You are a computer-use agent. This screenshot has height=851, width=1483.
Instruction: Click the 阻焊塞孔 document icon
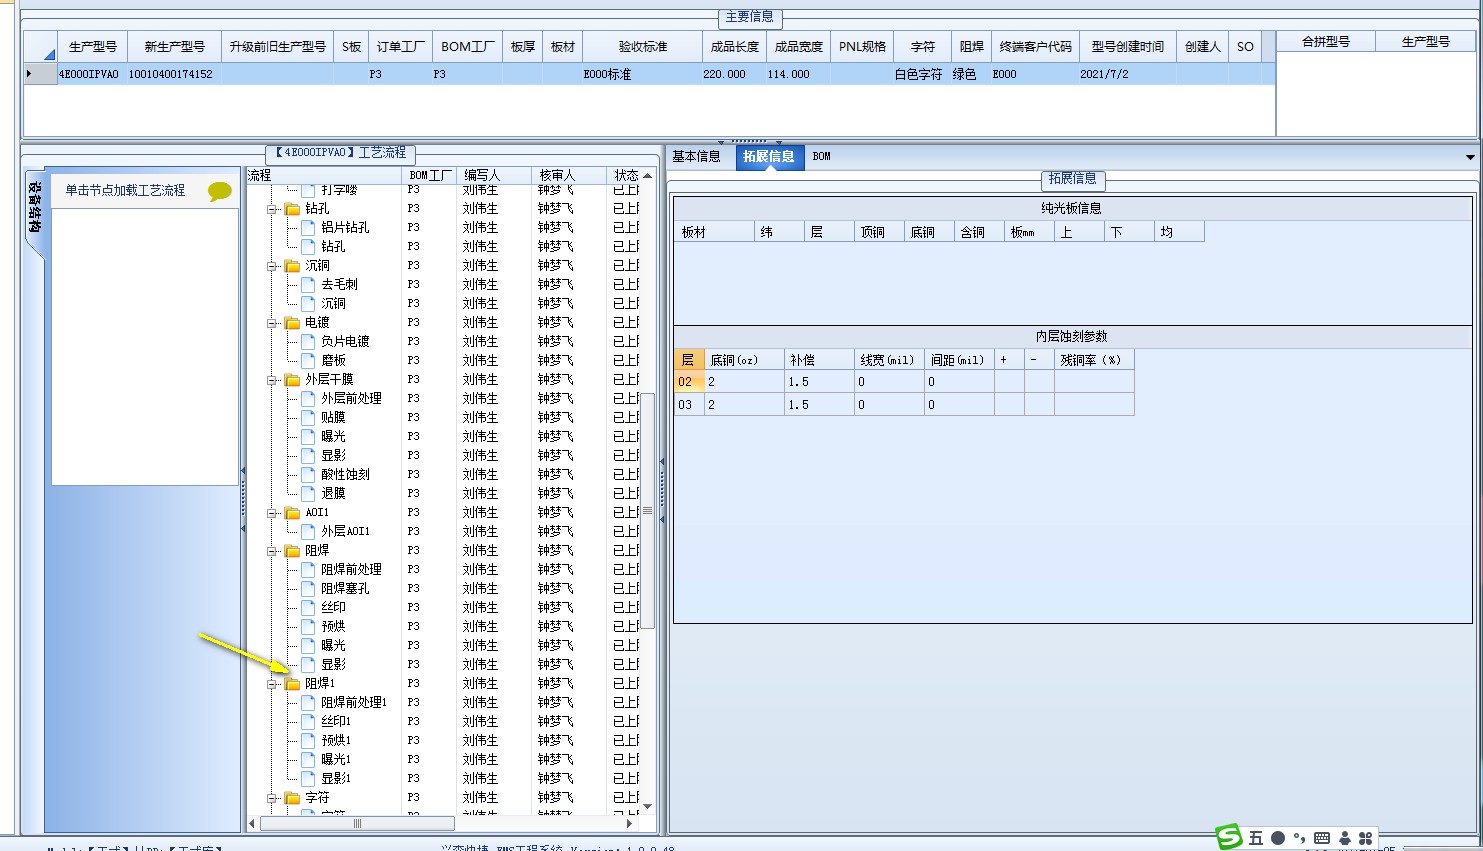(x=309, y=589)
